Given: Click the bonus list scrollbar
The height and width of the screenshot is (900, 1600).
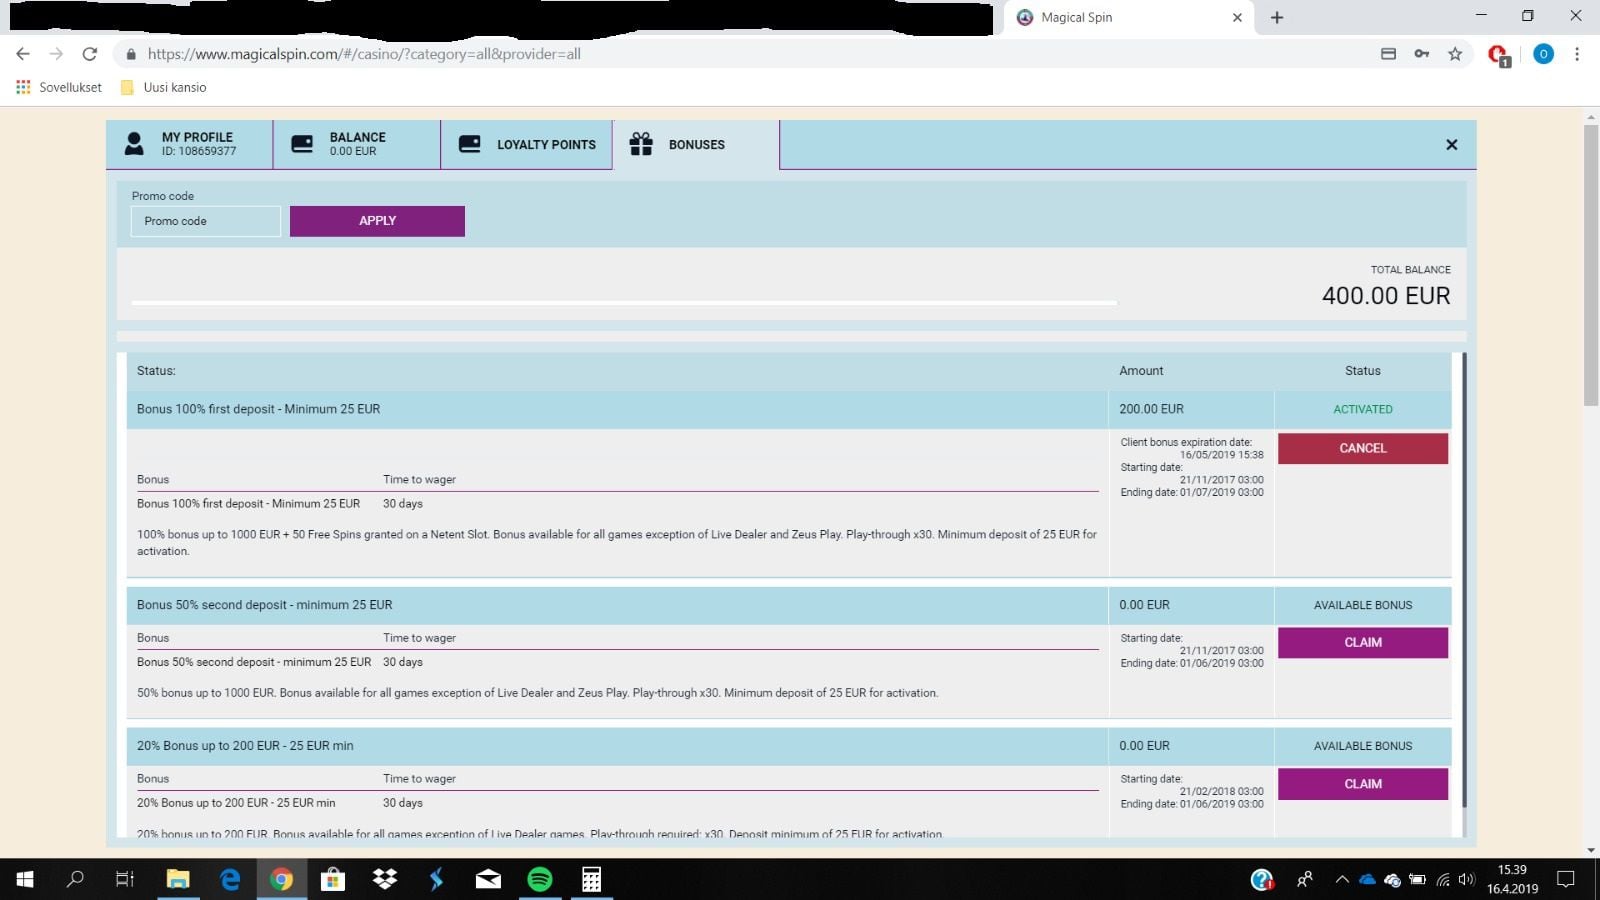Looking at the screenshot, I should pos(1465,580).
